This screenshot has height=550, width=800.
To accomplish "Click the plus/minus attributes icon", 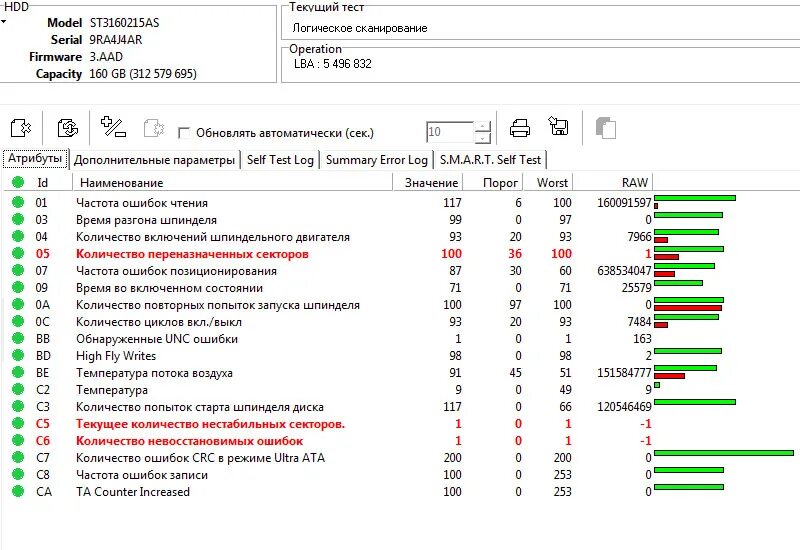I will (113, 127).
